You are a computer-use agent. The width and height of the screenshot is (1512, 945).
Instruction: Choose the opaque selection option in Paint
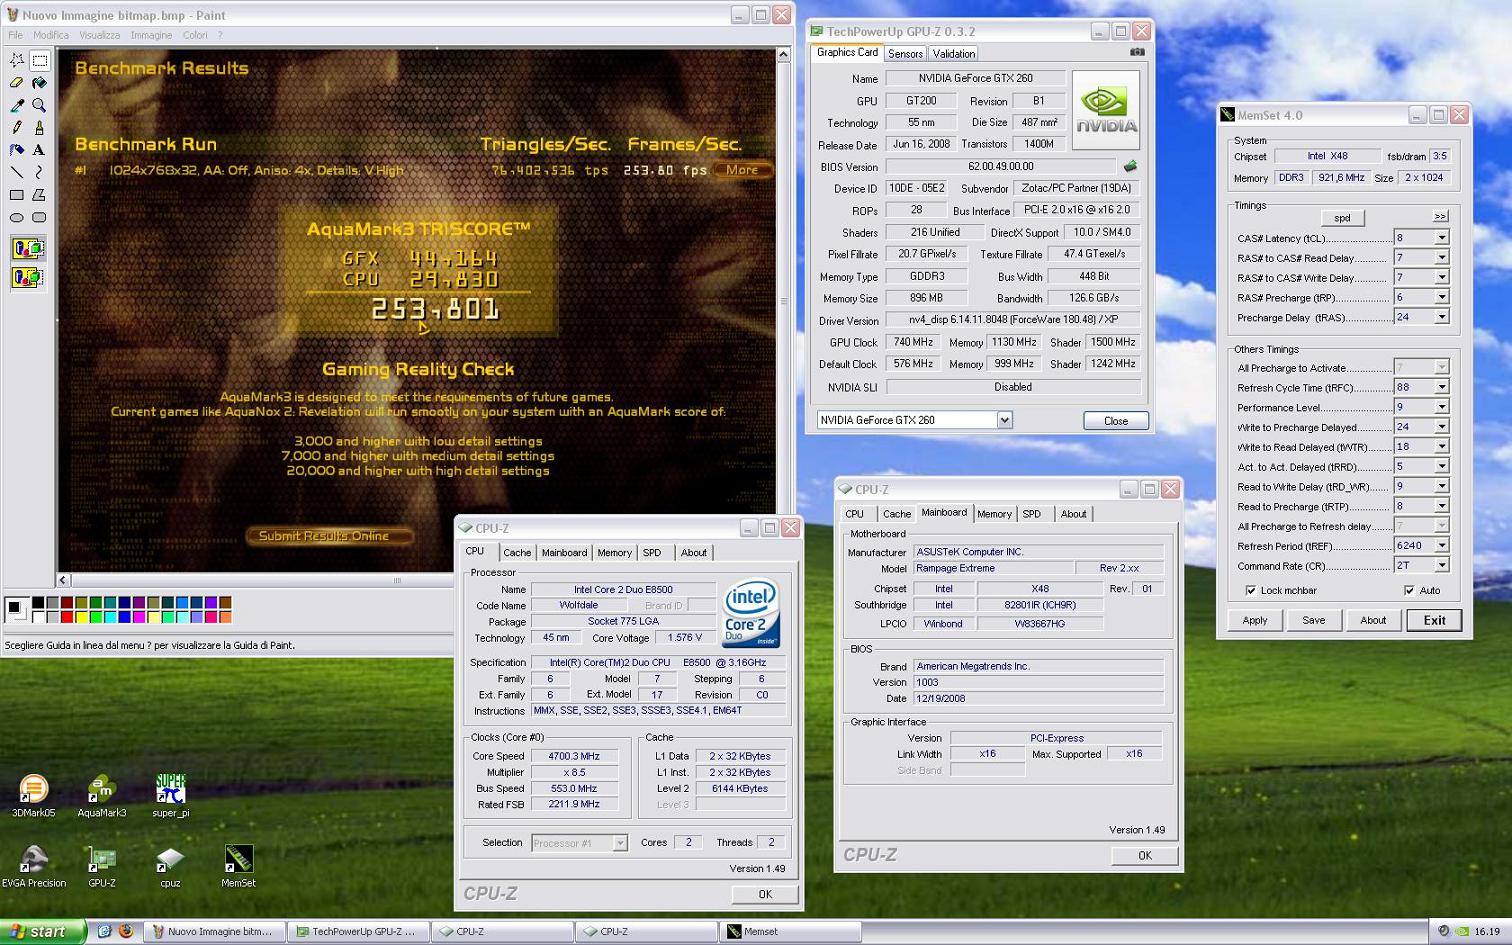[28, 248]
